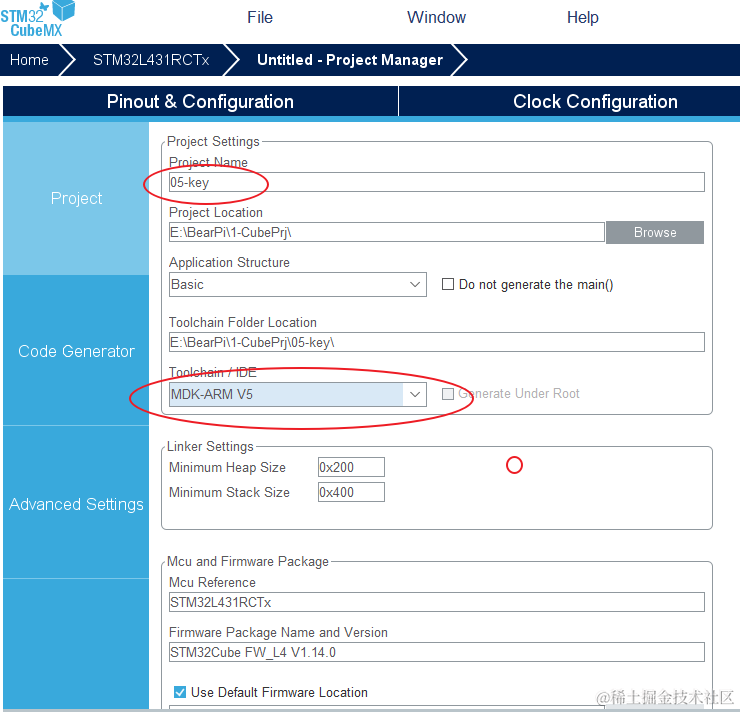Select the Project side tab
Image resolution: width=740 pixels, height=712 pixels.
coord(76,198)
